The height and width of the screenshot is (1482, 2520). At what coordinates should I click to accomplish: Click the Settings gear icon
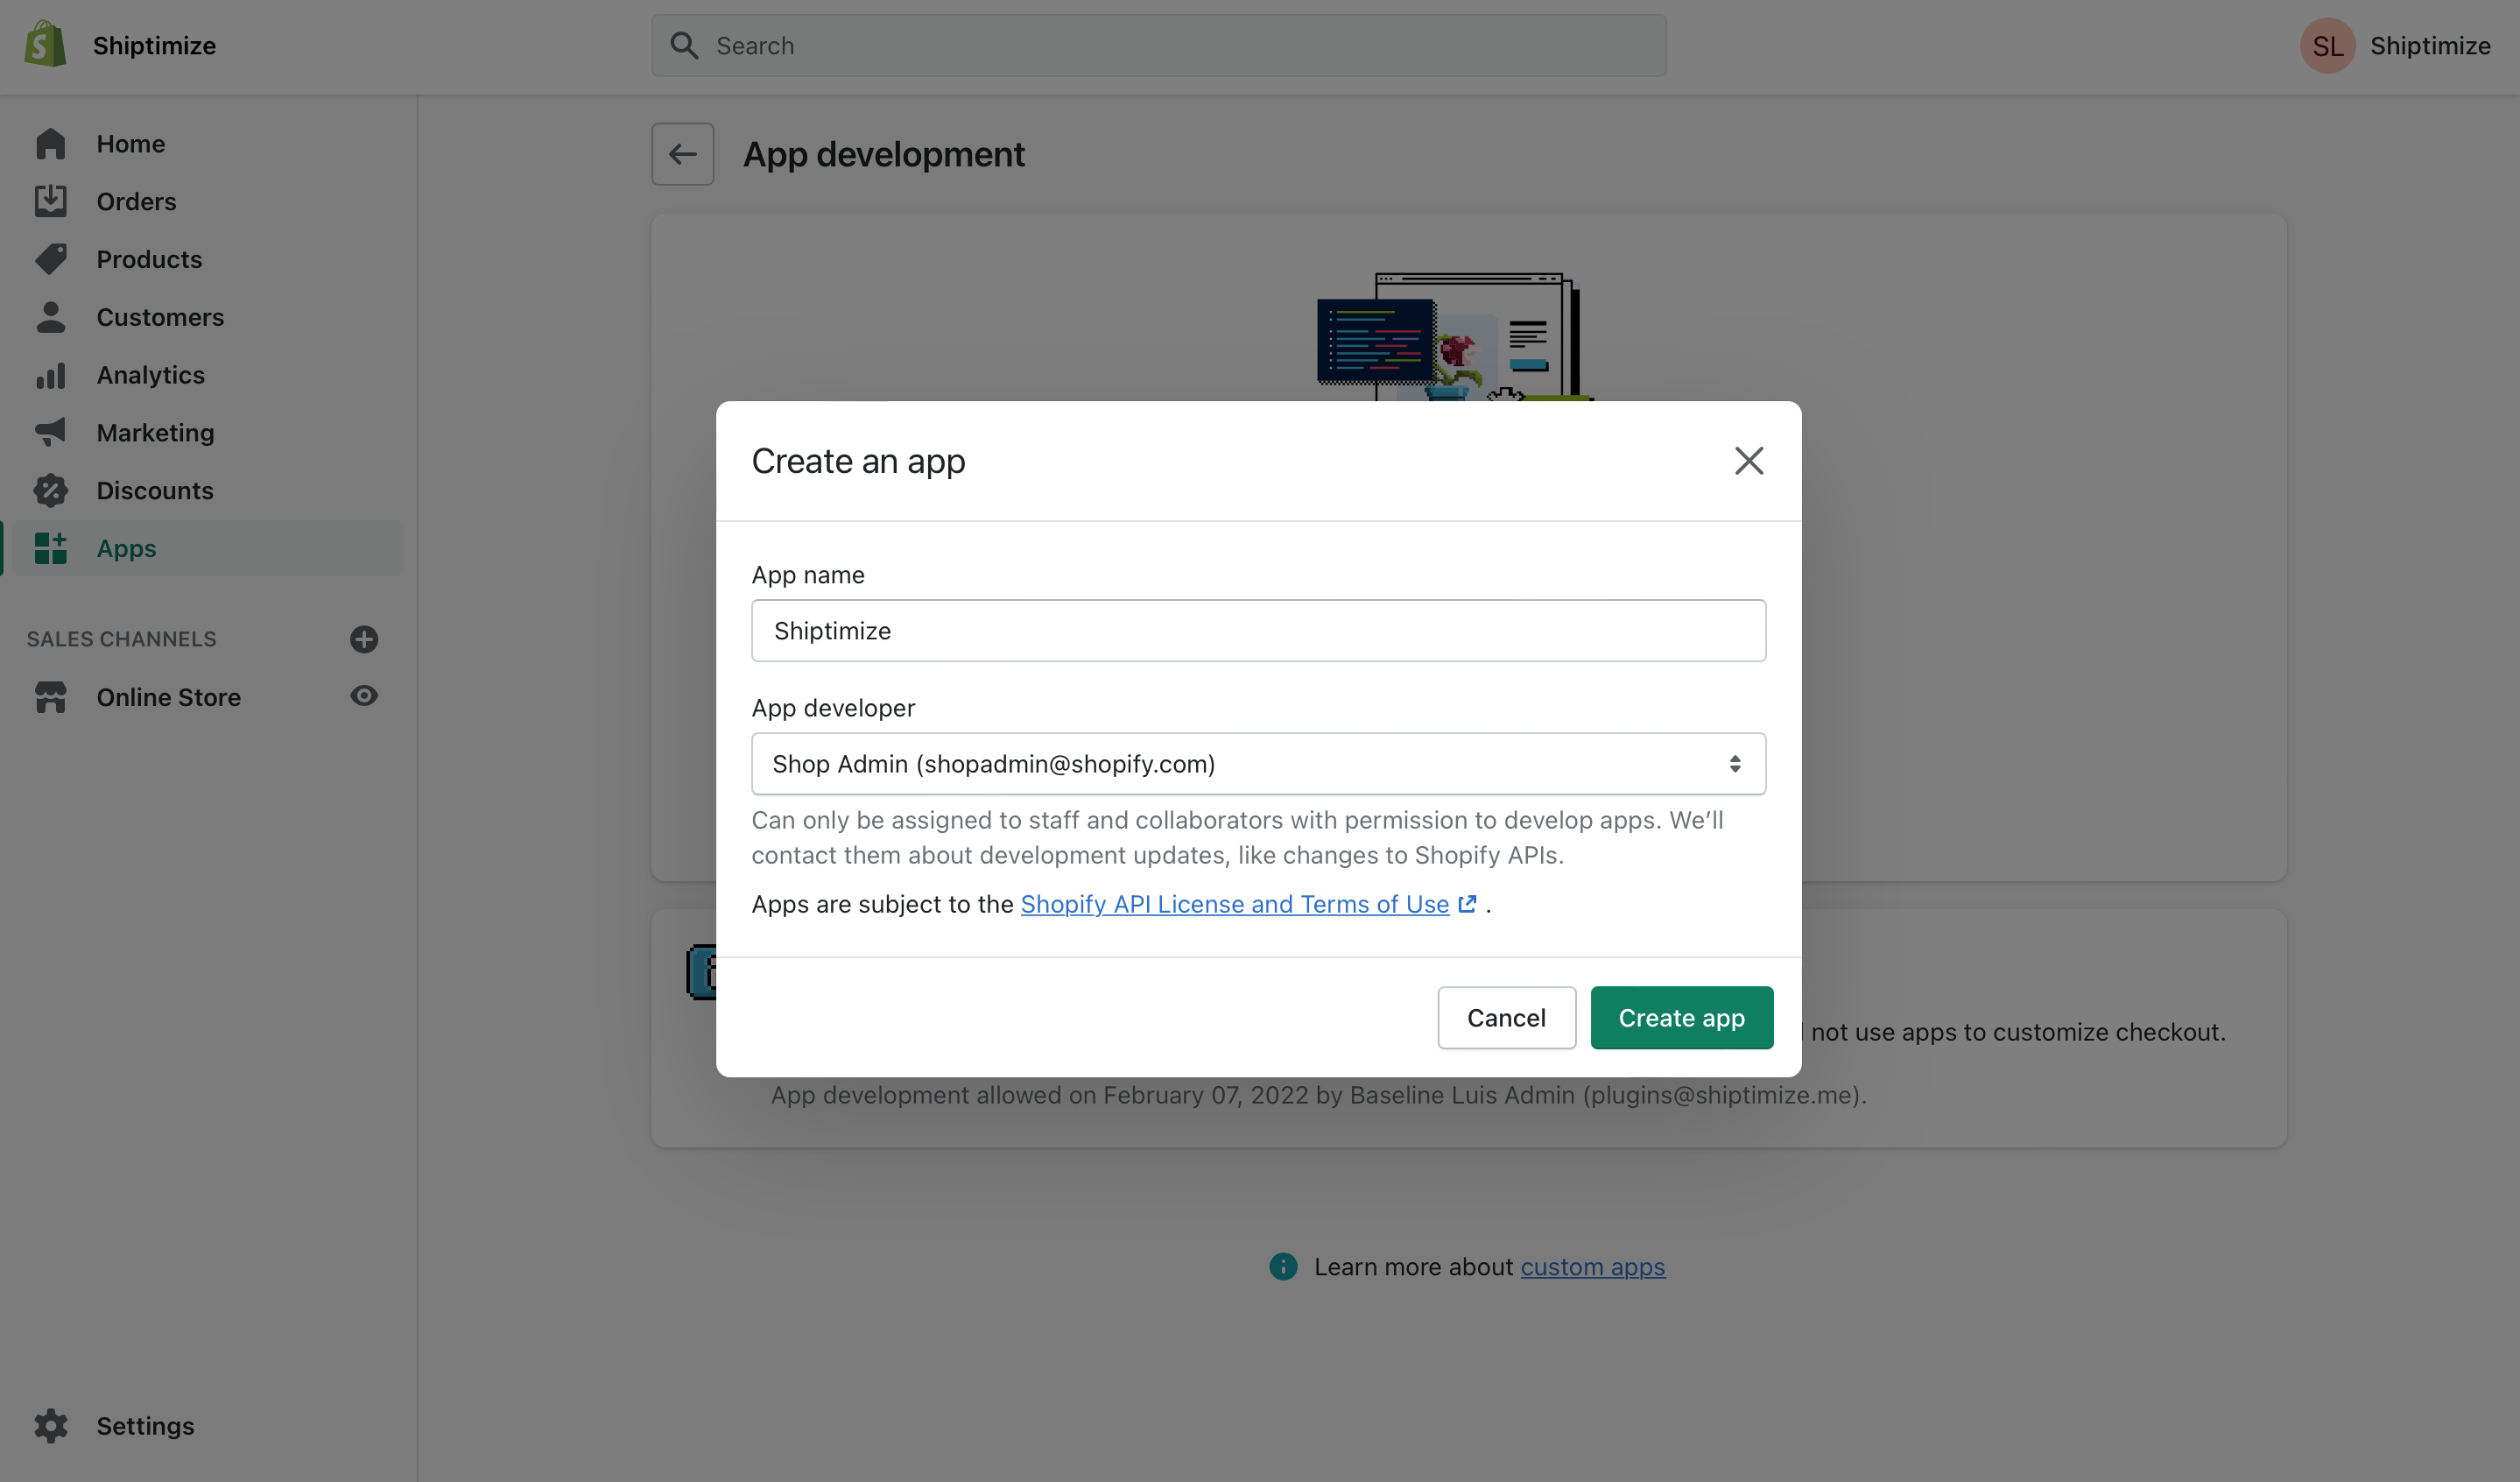coord(50,1426)
